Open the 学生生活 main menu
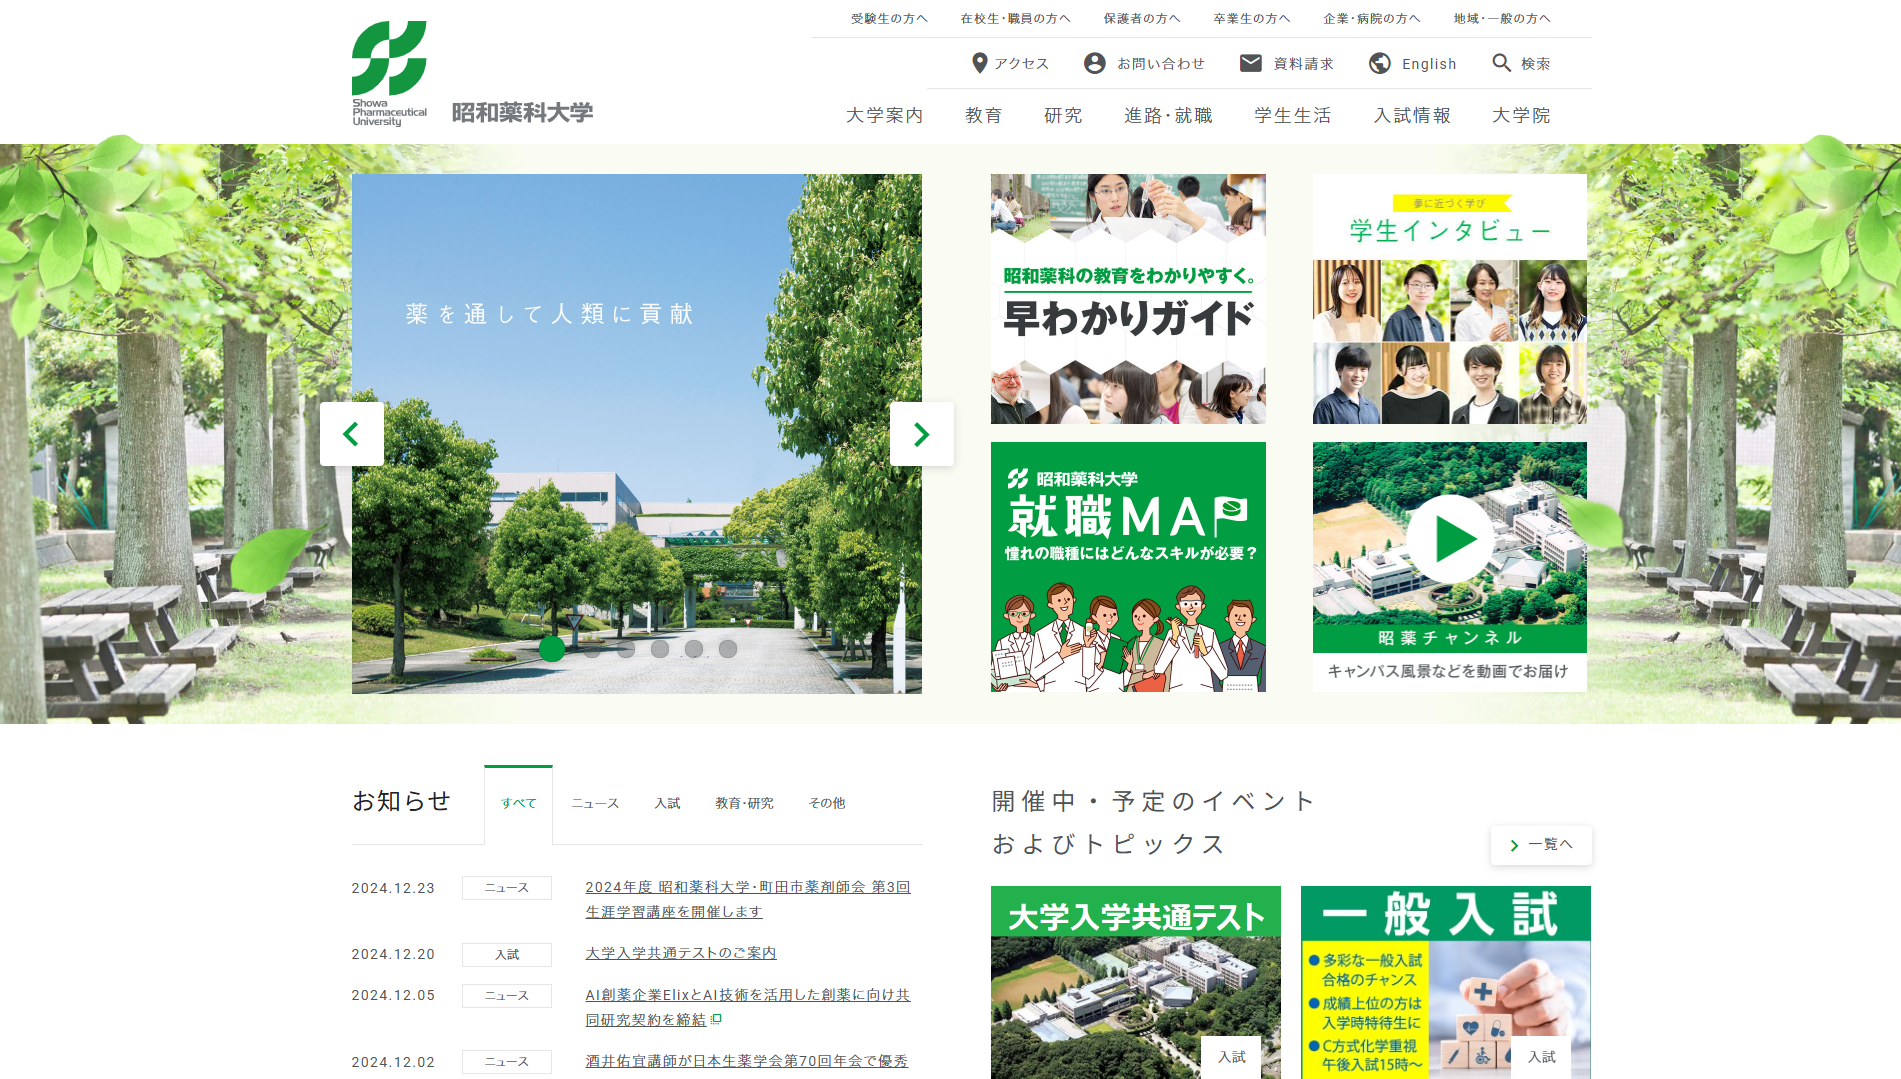 pos(1293,115)
